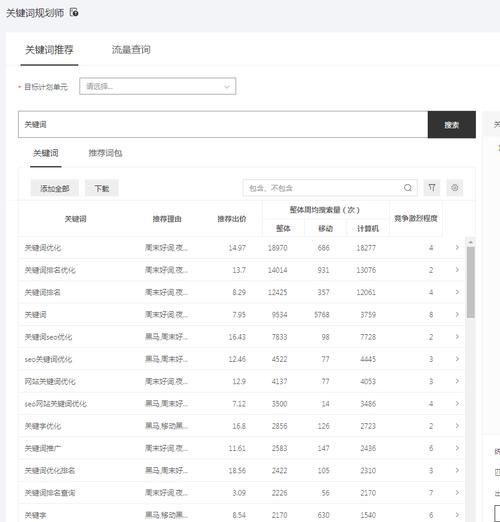Viewport: 500px width, 522px height.
Task: Click keyword cell 关键词seo优化
Action: tap(48, 337)
